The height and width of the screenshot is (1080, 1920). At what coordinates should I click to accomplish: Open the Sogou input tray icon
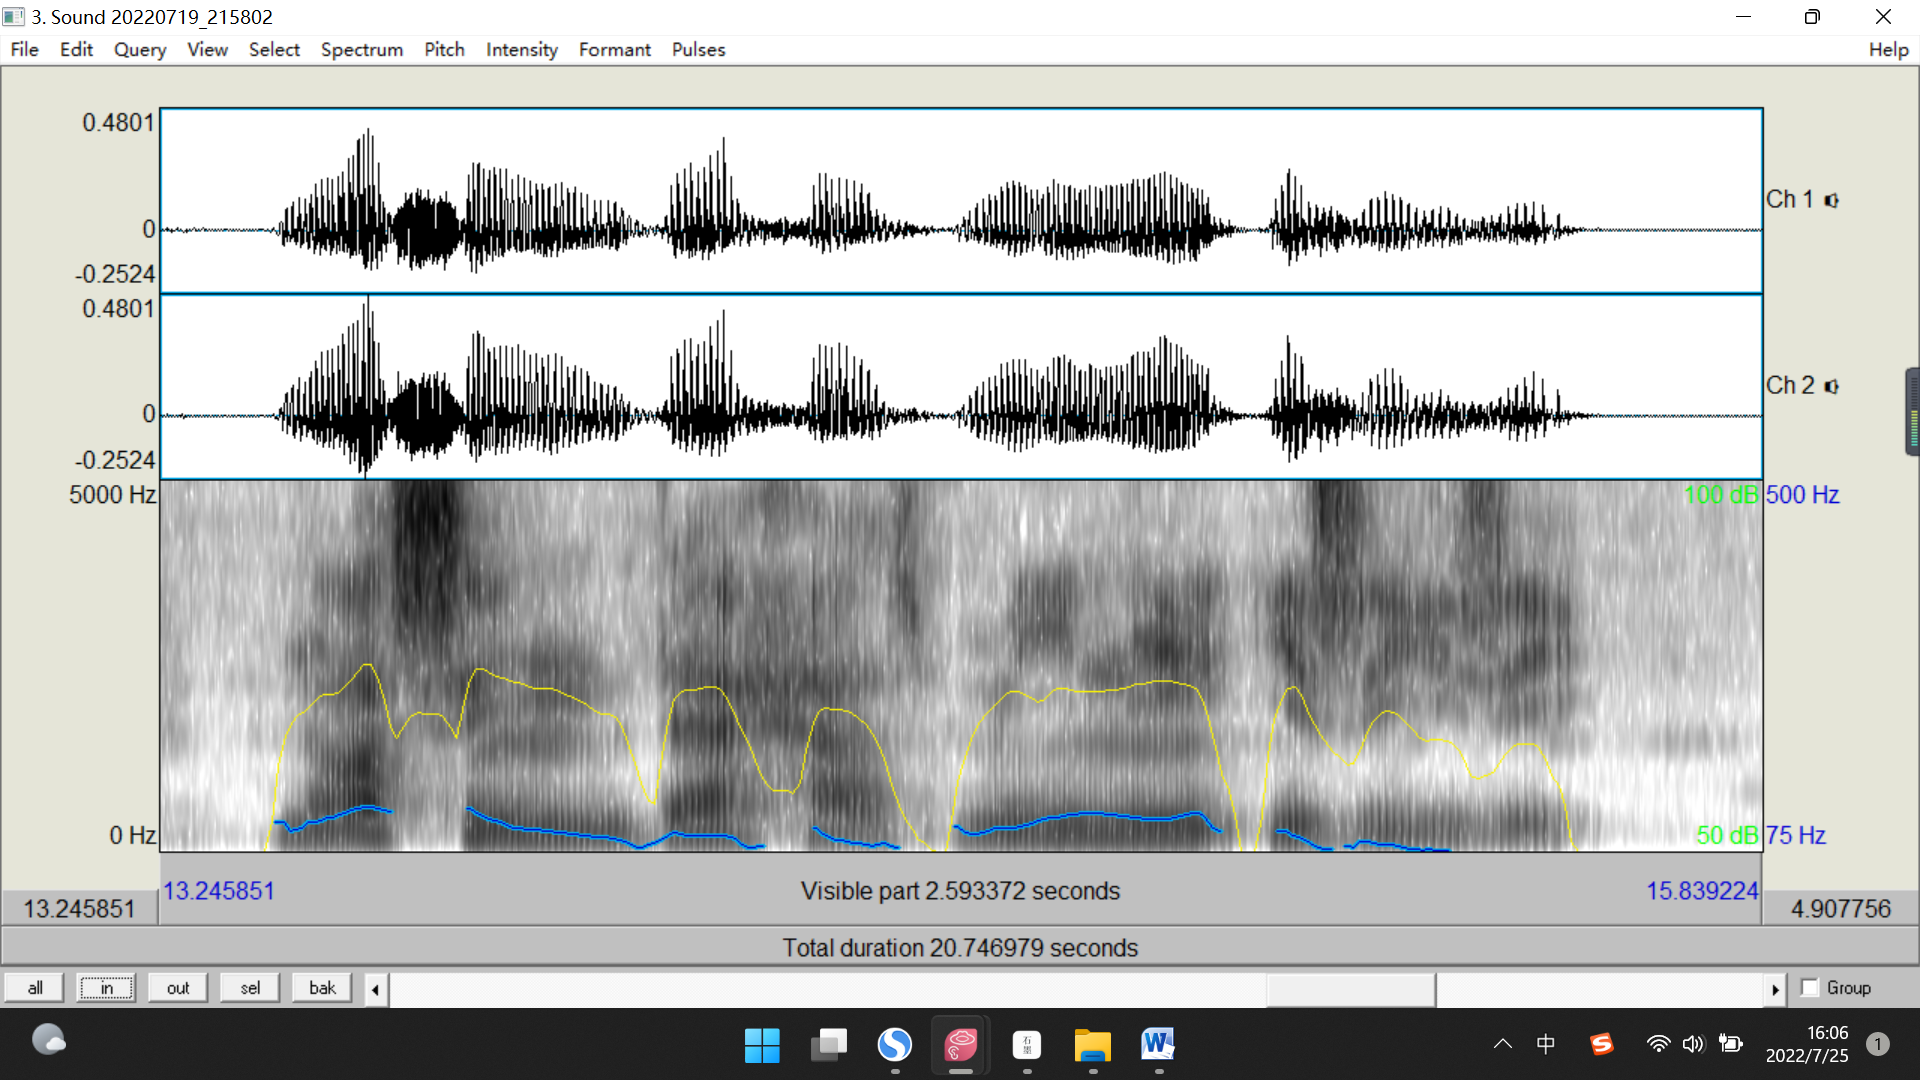[1601, 1044]
